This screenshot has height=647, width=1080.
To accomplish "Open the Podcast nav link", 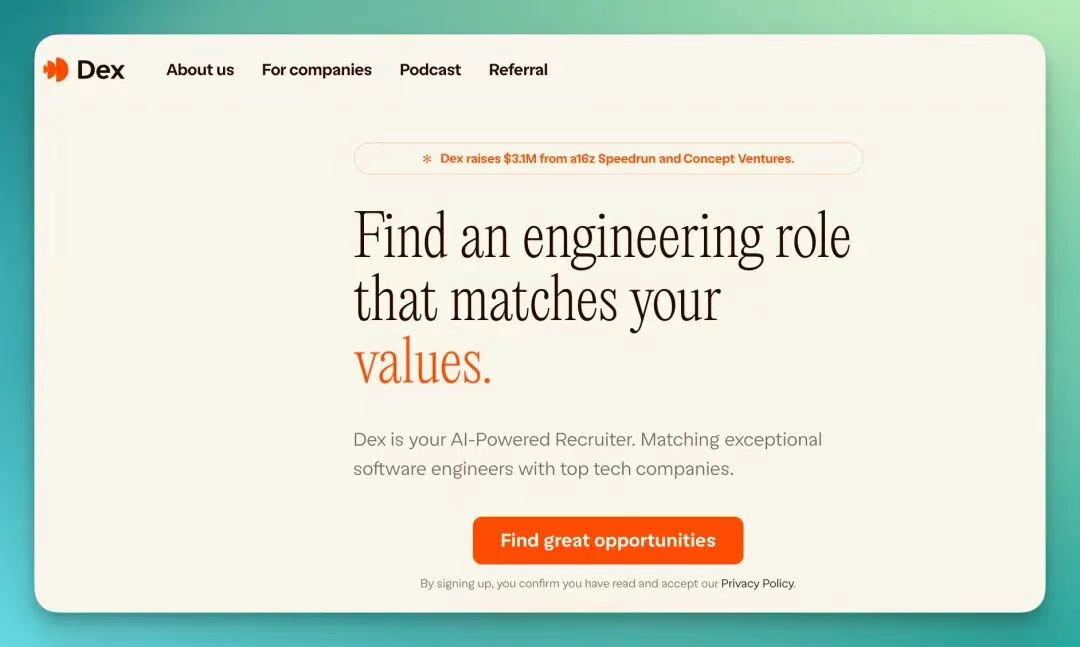I will [430, 70].
